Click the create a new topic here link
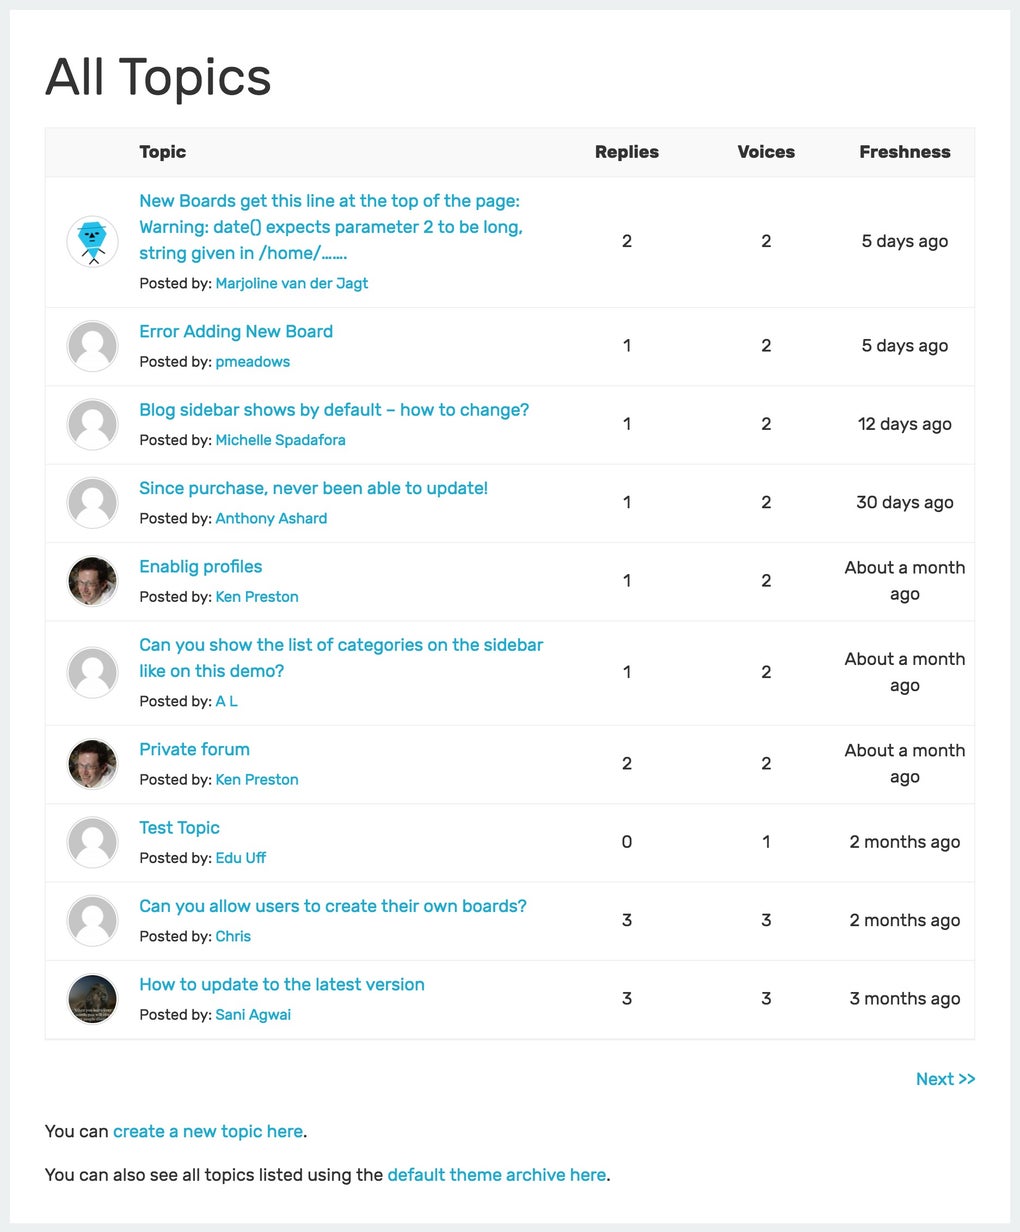 (208, 1132)
